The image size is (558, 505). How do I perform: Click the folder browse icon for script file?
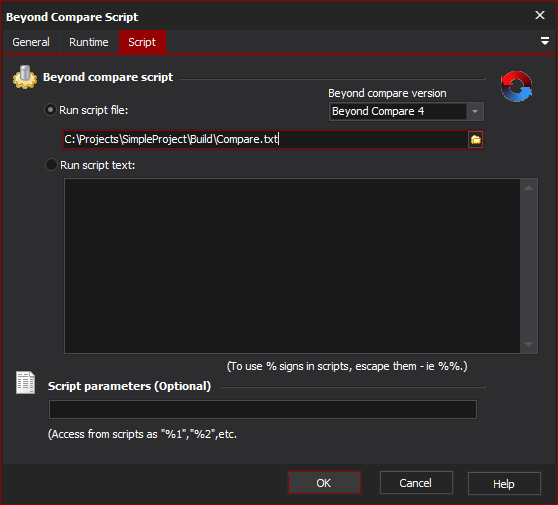476,140
